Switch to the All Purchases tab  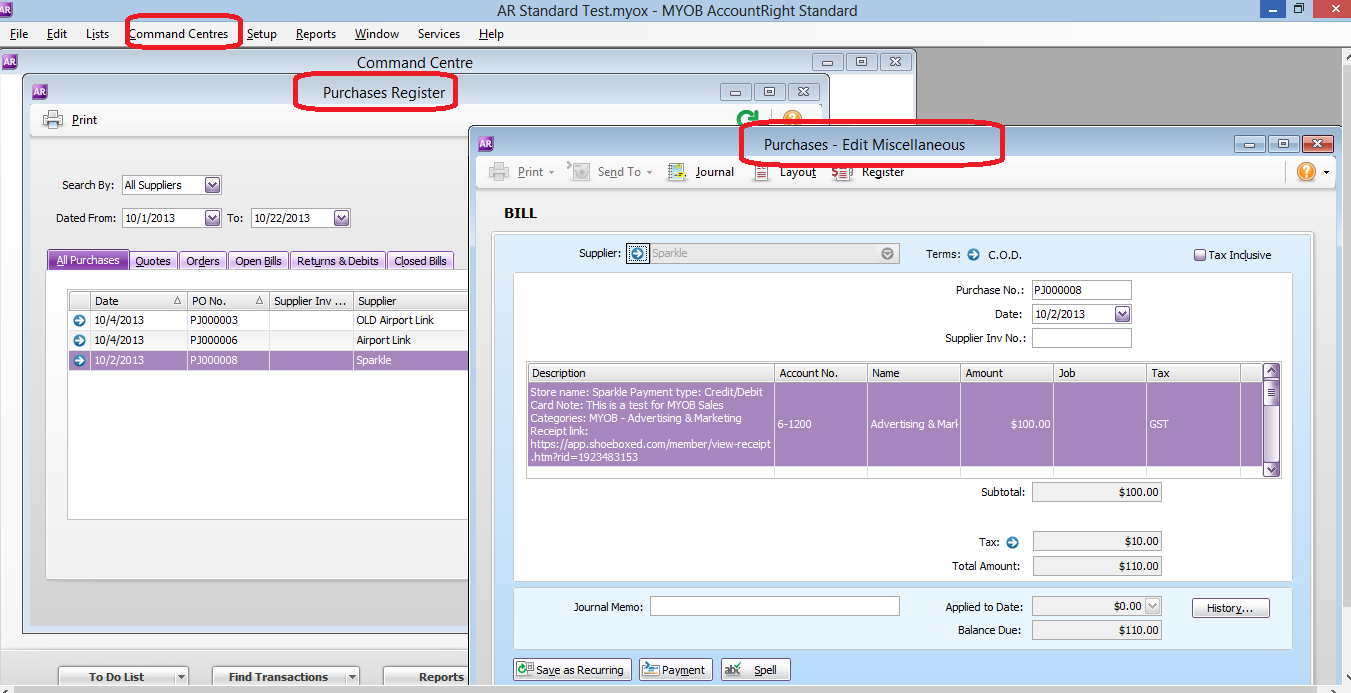[x=88, y=260]
